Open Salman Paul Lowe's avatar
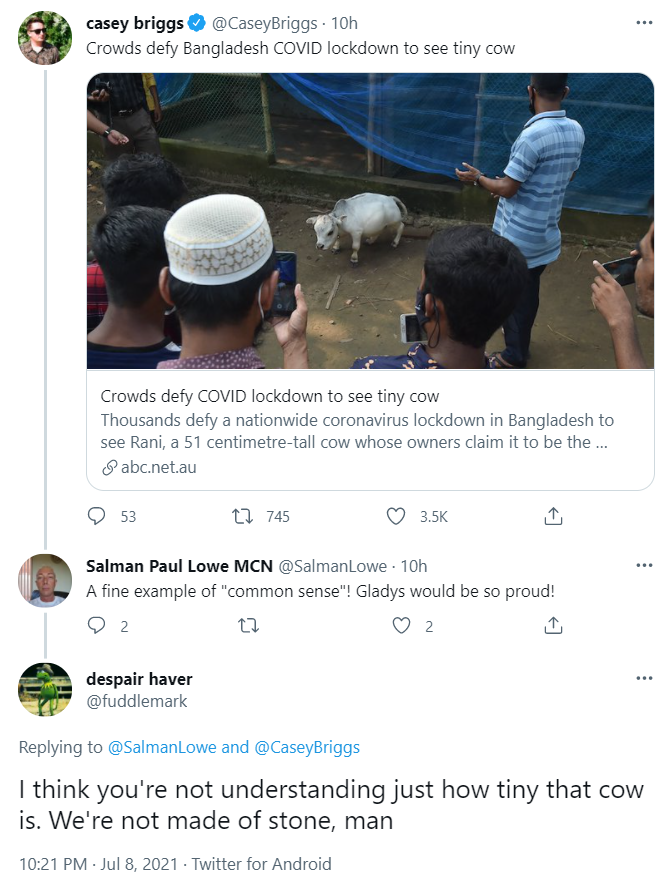 (45, 580)
